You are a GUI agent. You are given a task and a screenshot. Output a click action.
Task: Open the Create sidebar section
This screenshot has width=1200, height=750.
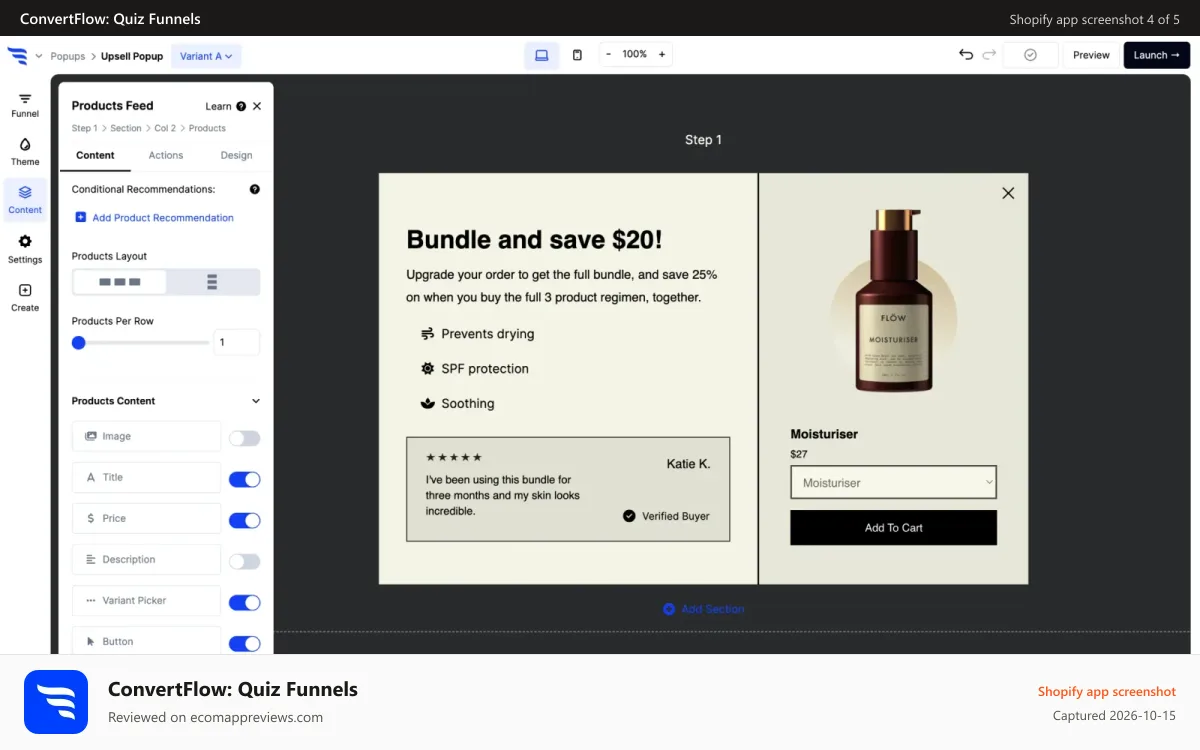pos(25,298)
